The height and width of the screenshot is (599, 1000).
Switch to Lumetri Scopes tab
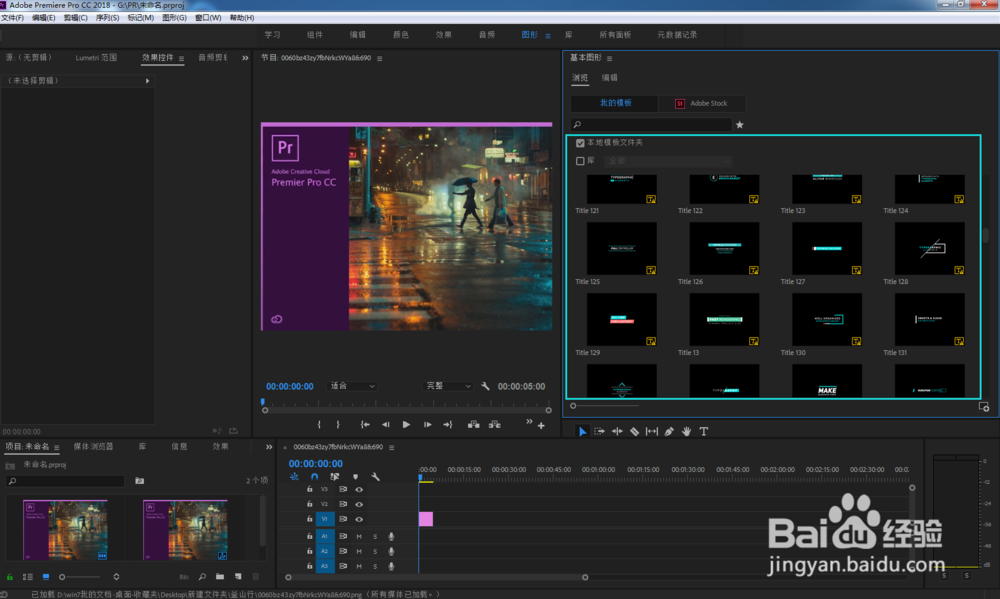click(96, 57)
